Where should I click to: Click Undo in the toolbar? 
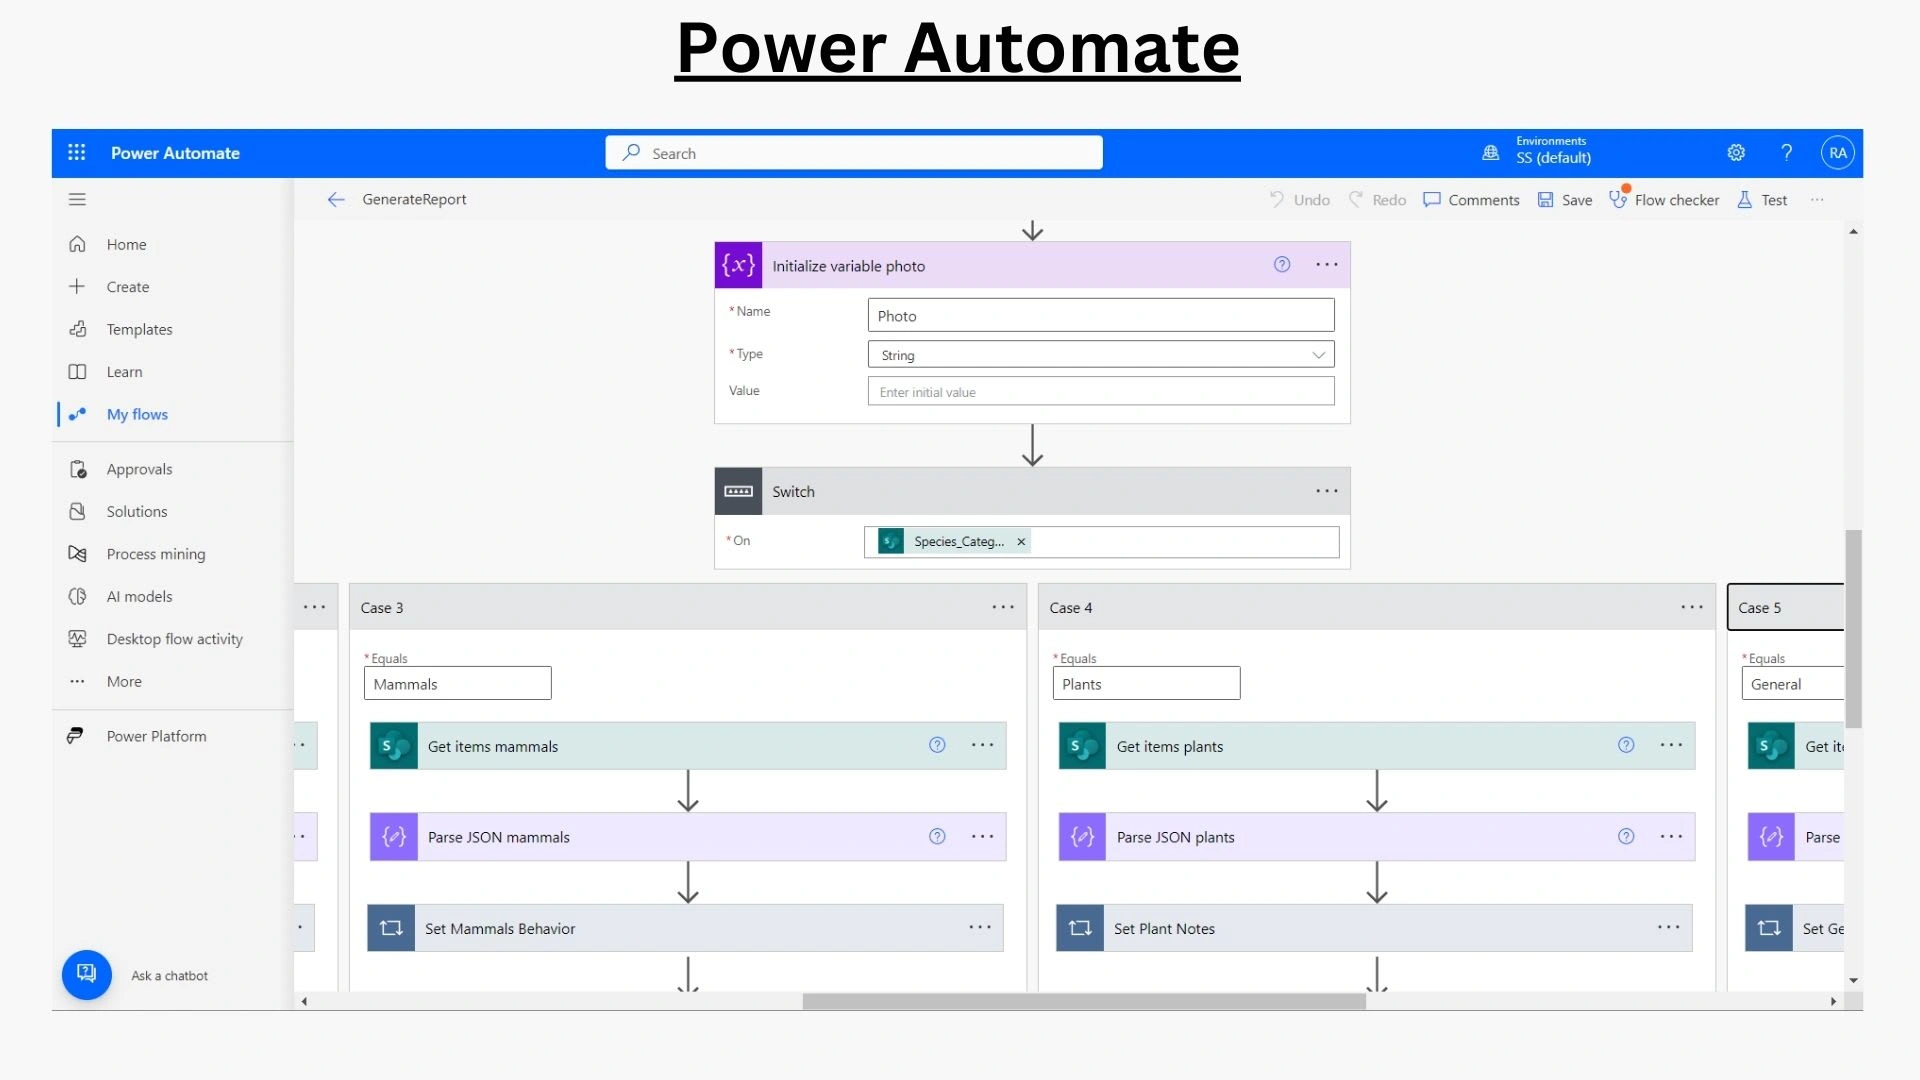tap(1299, 200)
